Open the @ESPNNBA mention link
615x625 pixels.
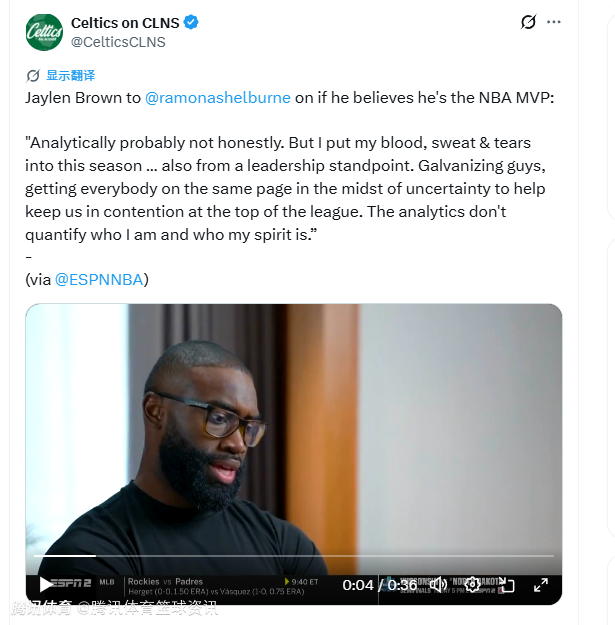tap(100, 279)
